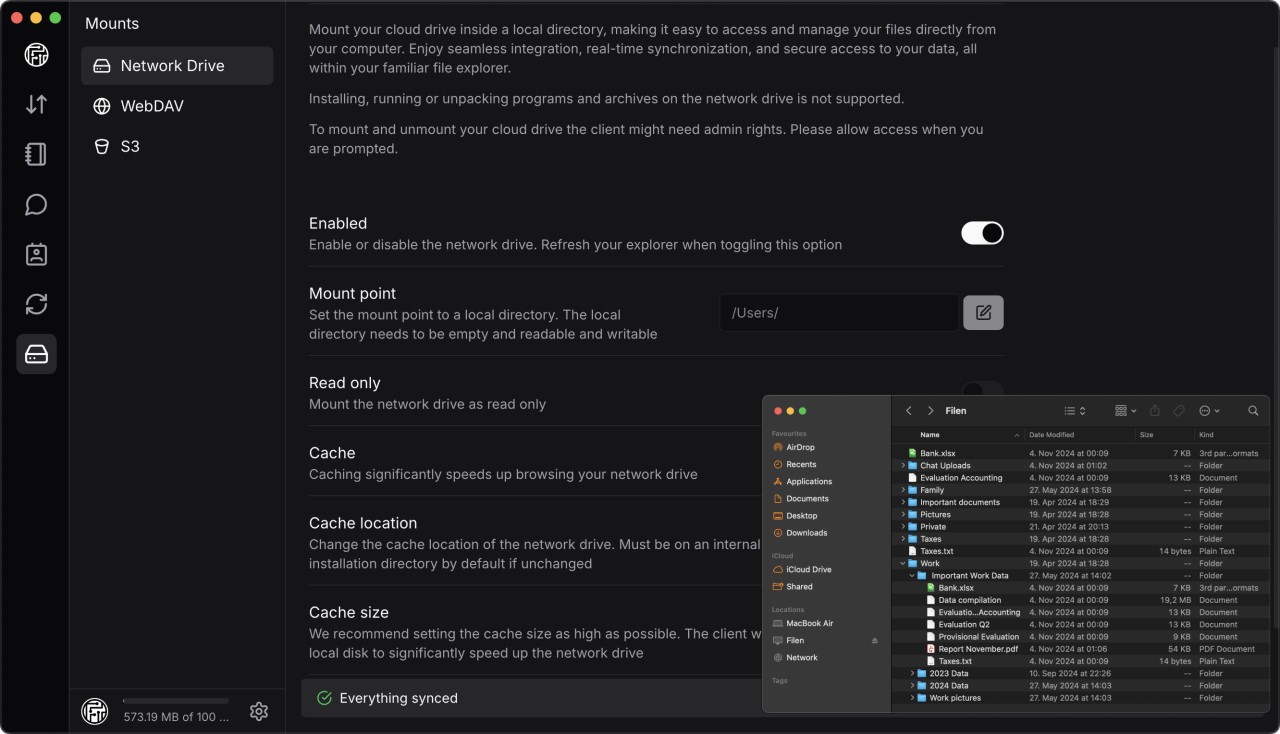Open the Syncs section icon
The height and width of the screenshot is (734, 1280).
click(36, 304)
